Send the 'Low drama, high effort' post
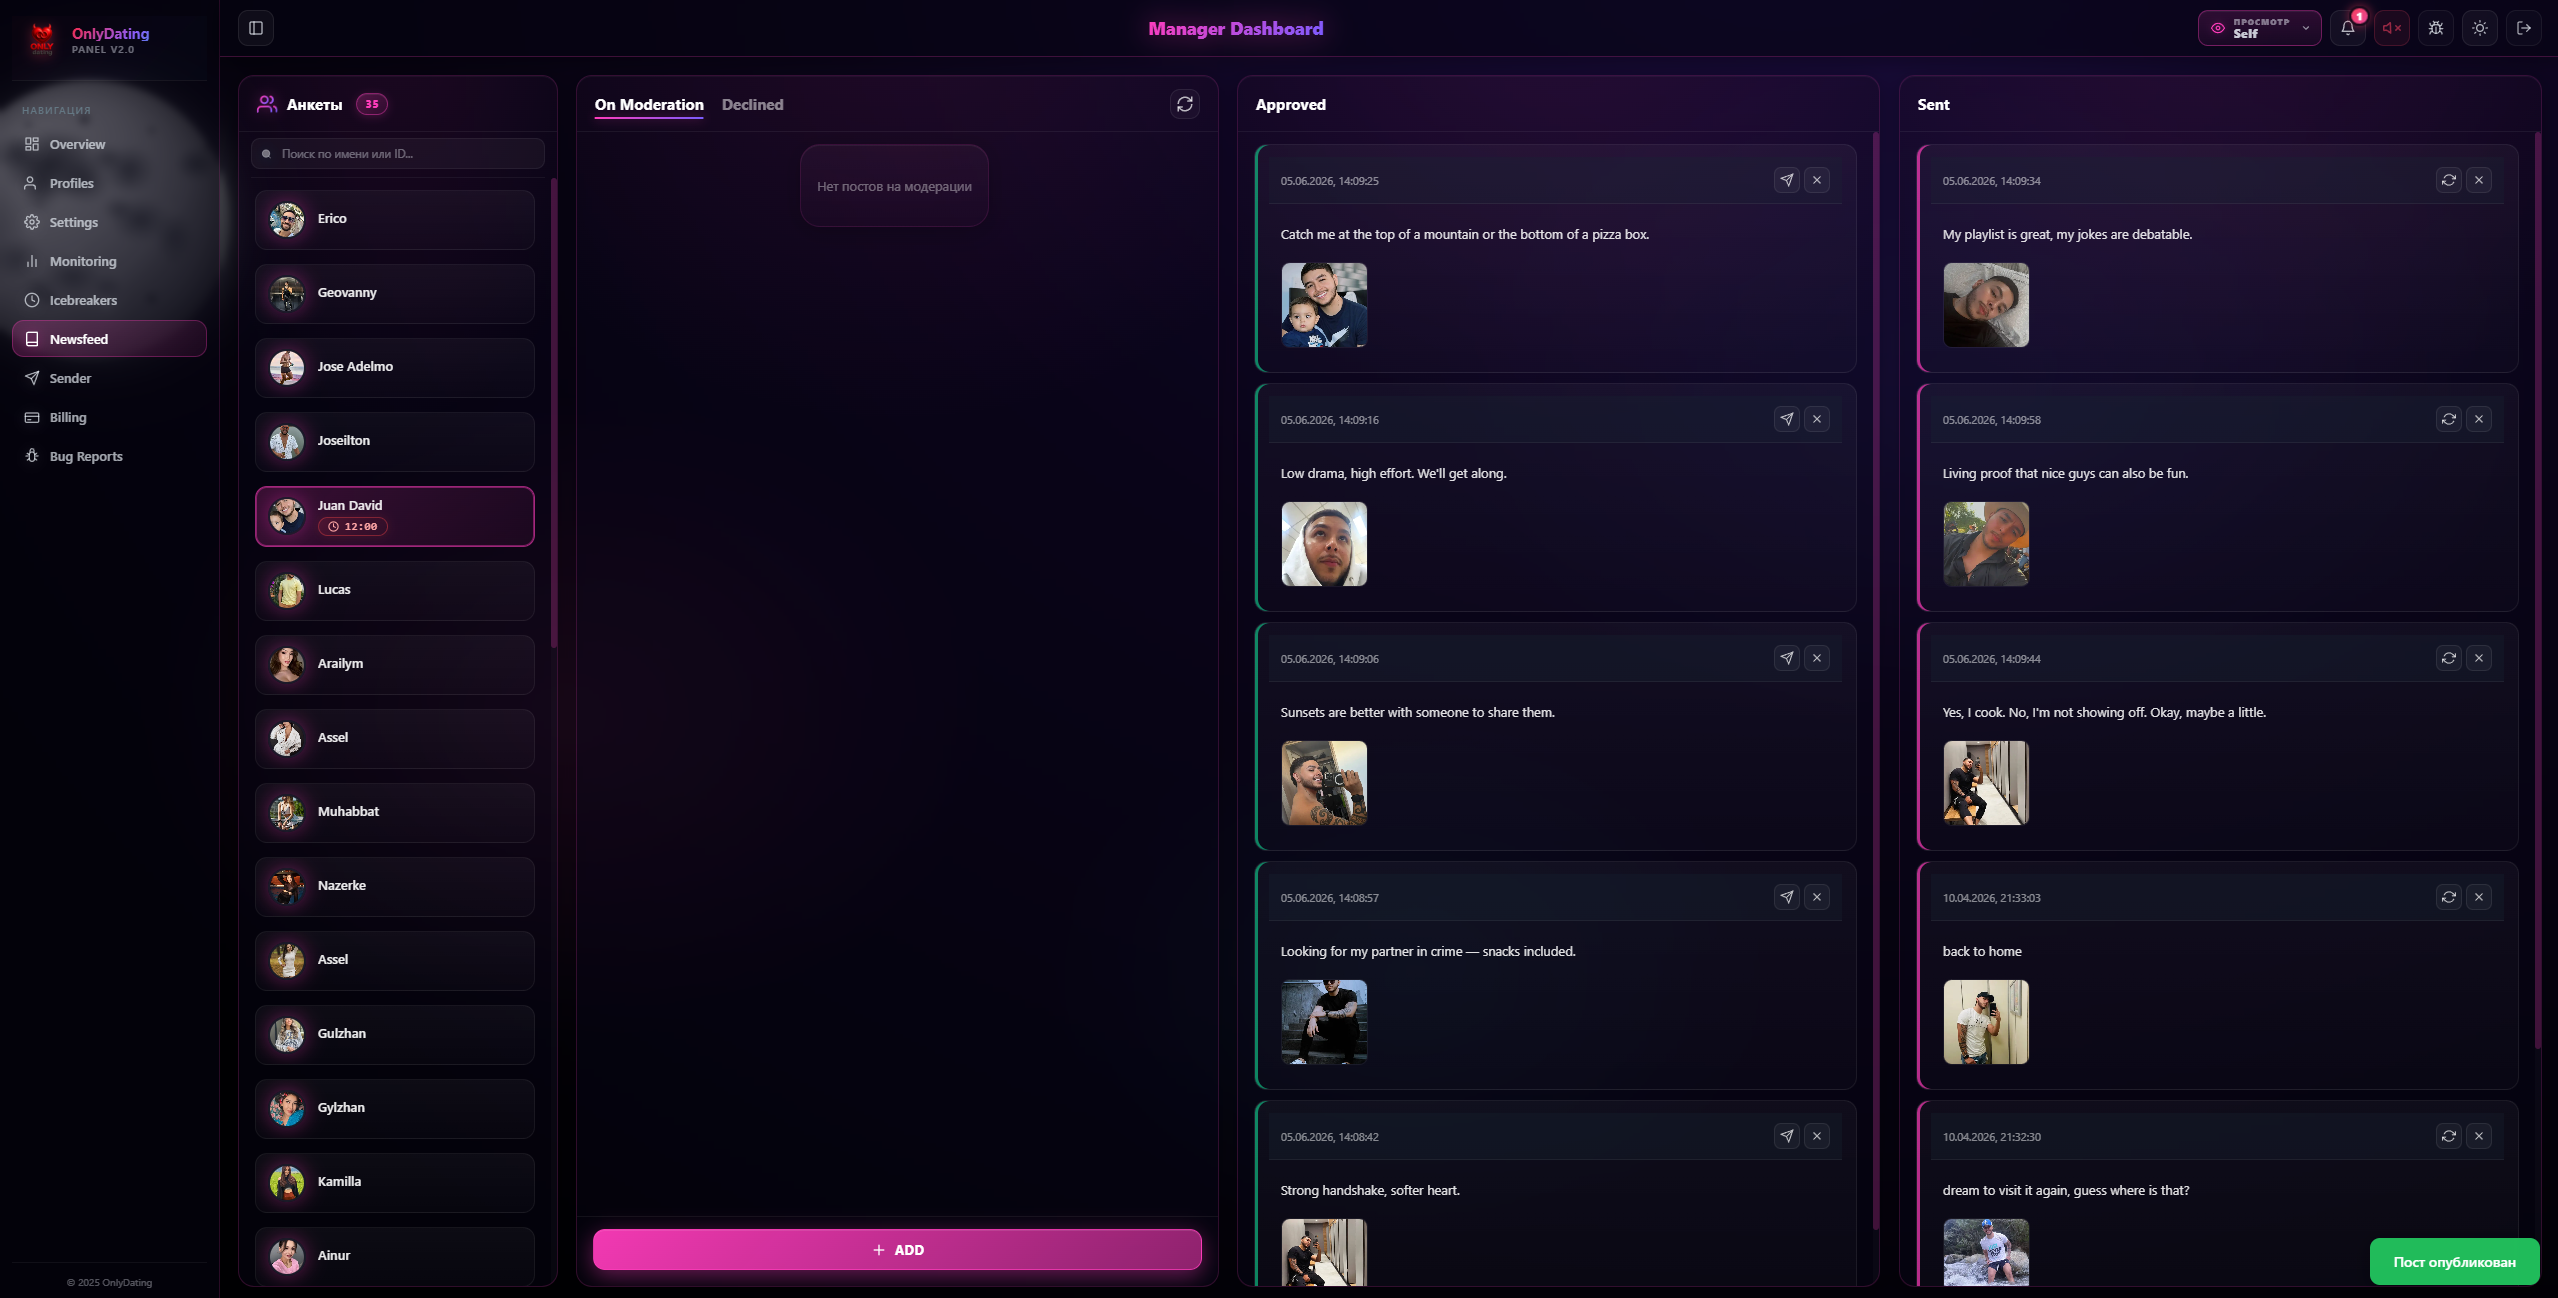This screenshot has width=2558, height=1298. point(1786,419)
